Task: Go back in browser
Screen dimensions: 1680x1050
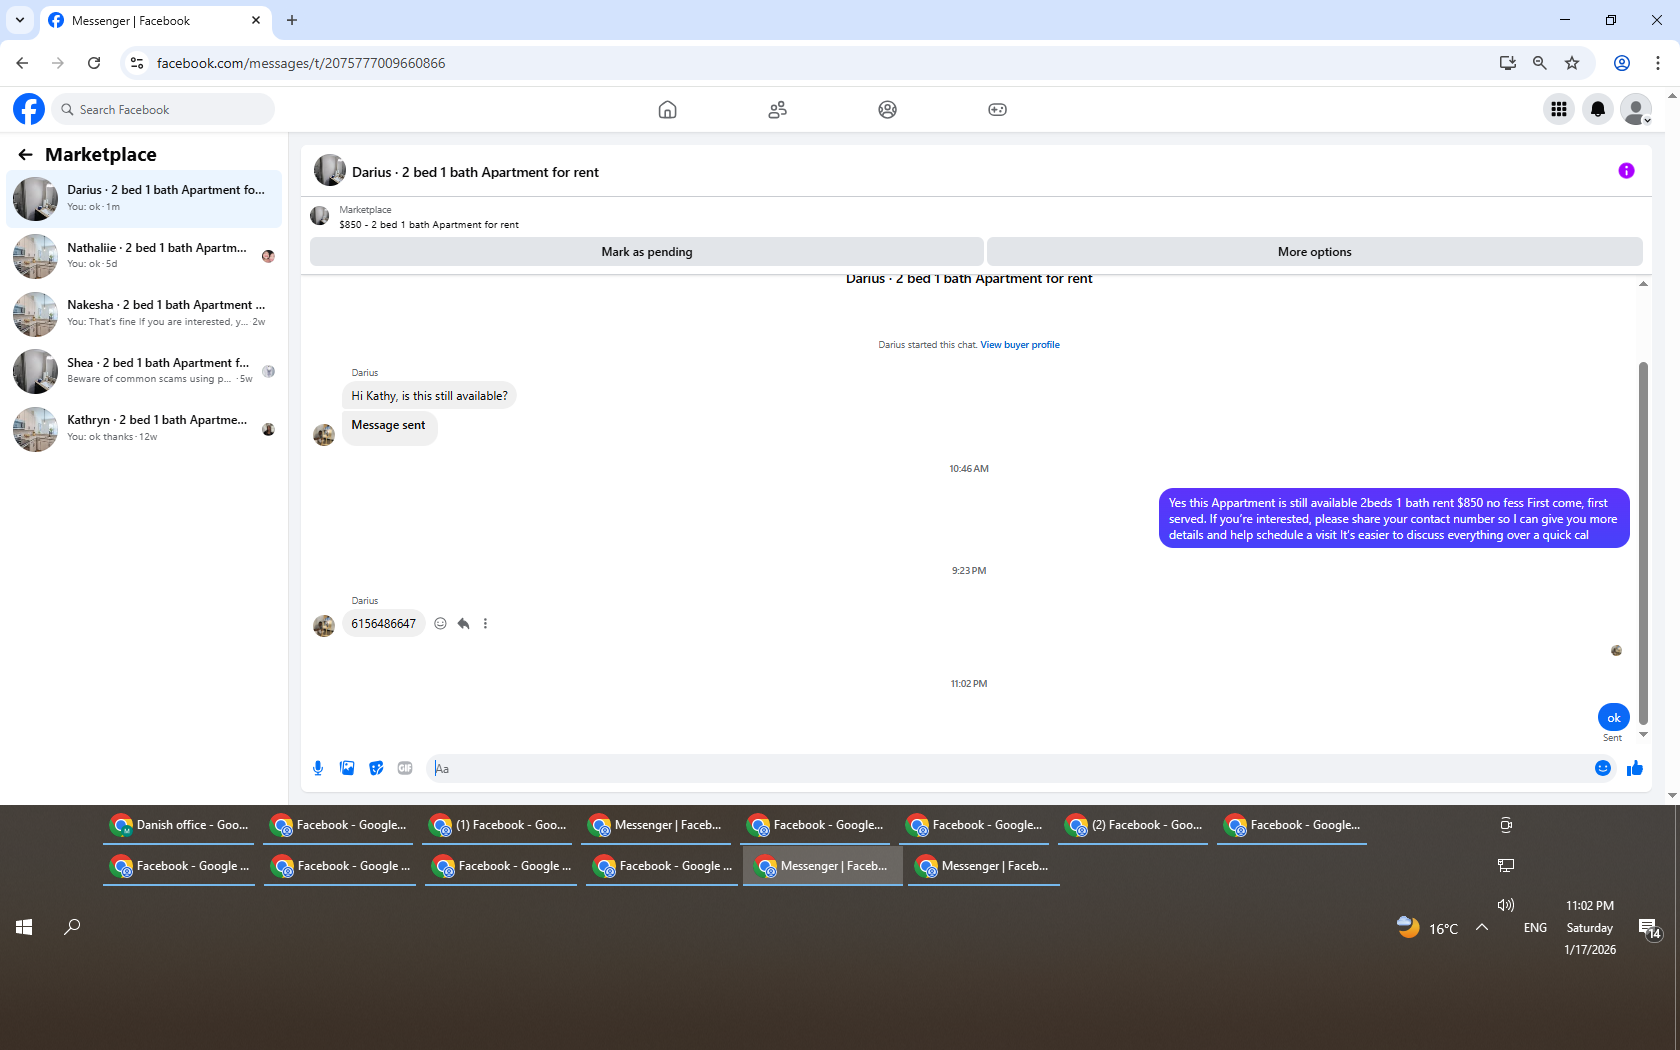Action: coord(22,63)
